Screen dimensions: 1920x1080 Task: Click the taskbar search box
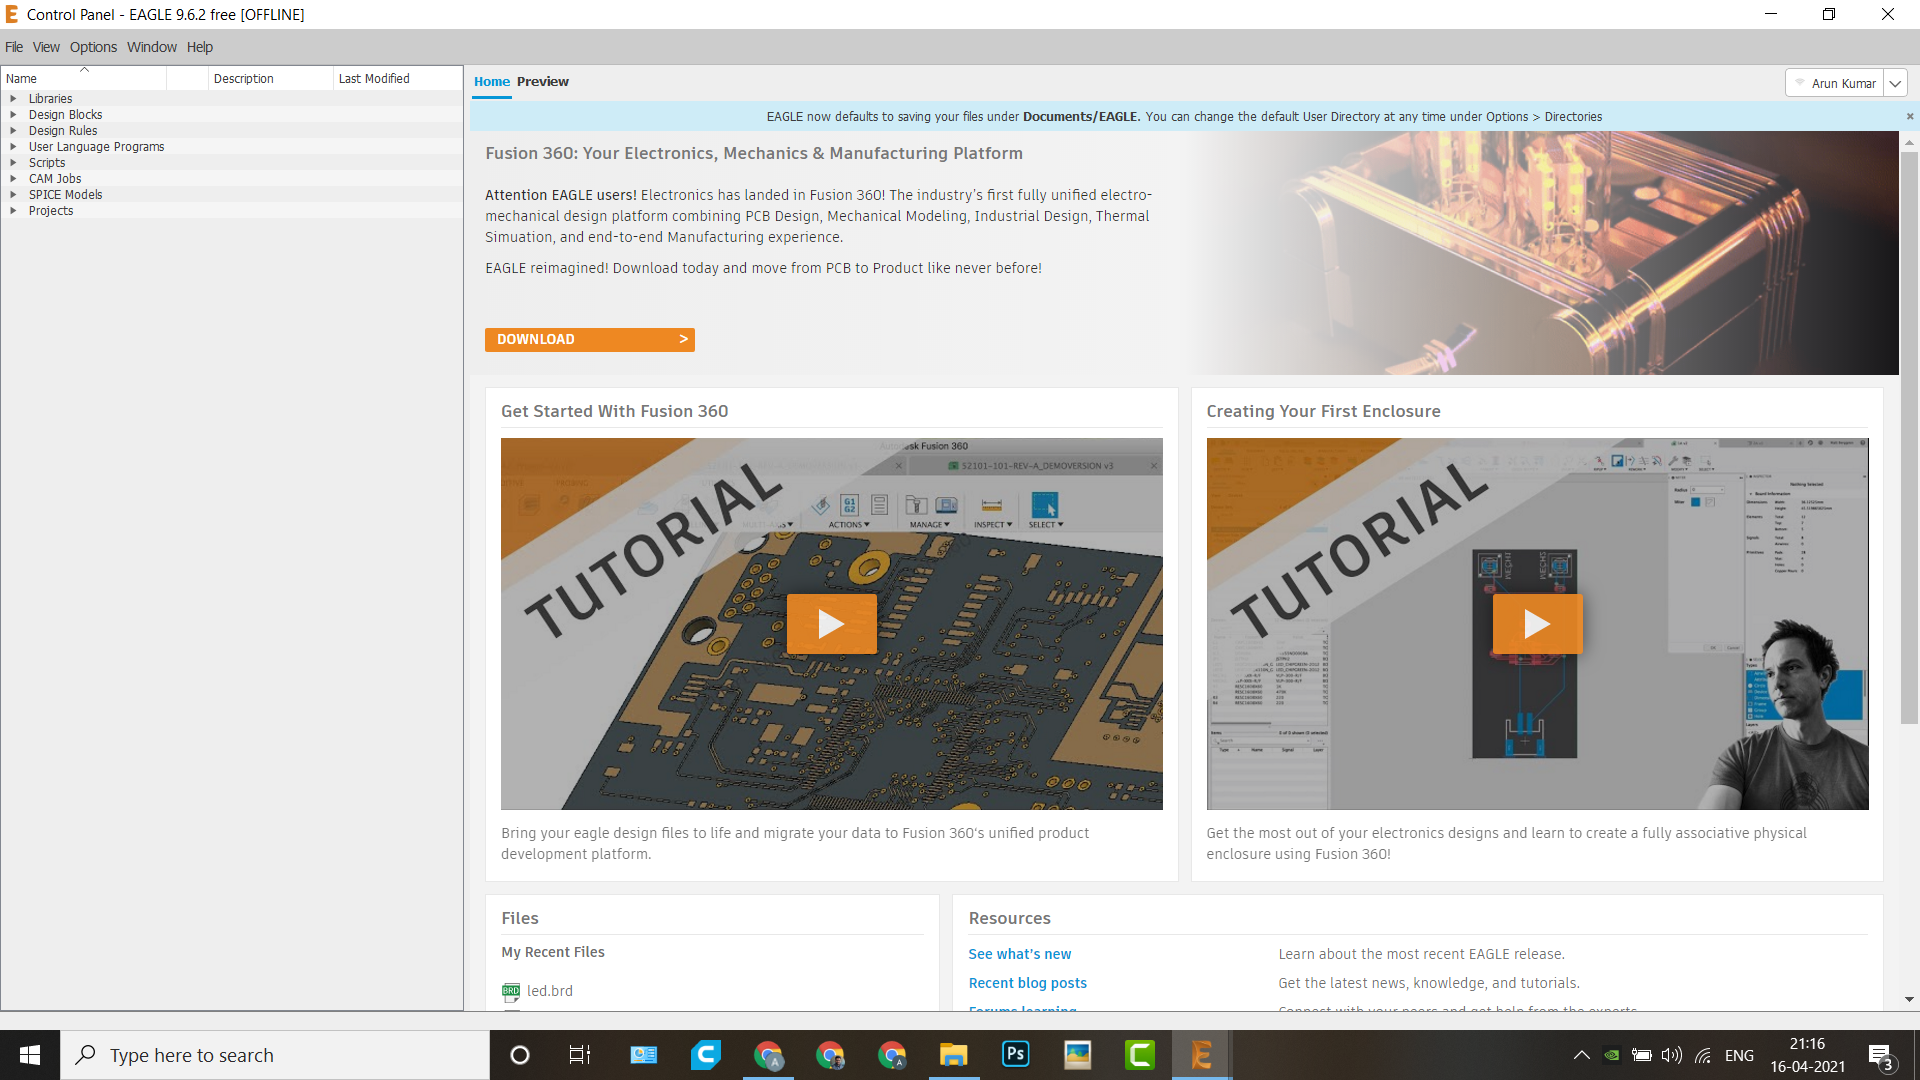click(x=275, y=1055)
